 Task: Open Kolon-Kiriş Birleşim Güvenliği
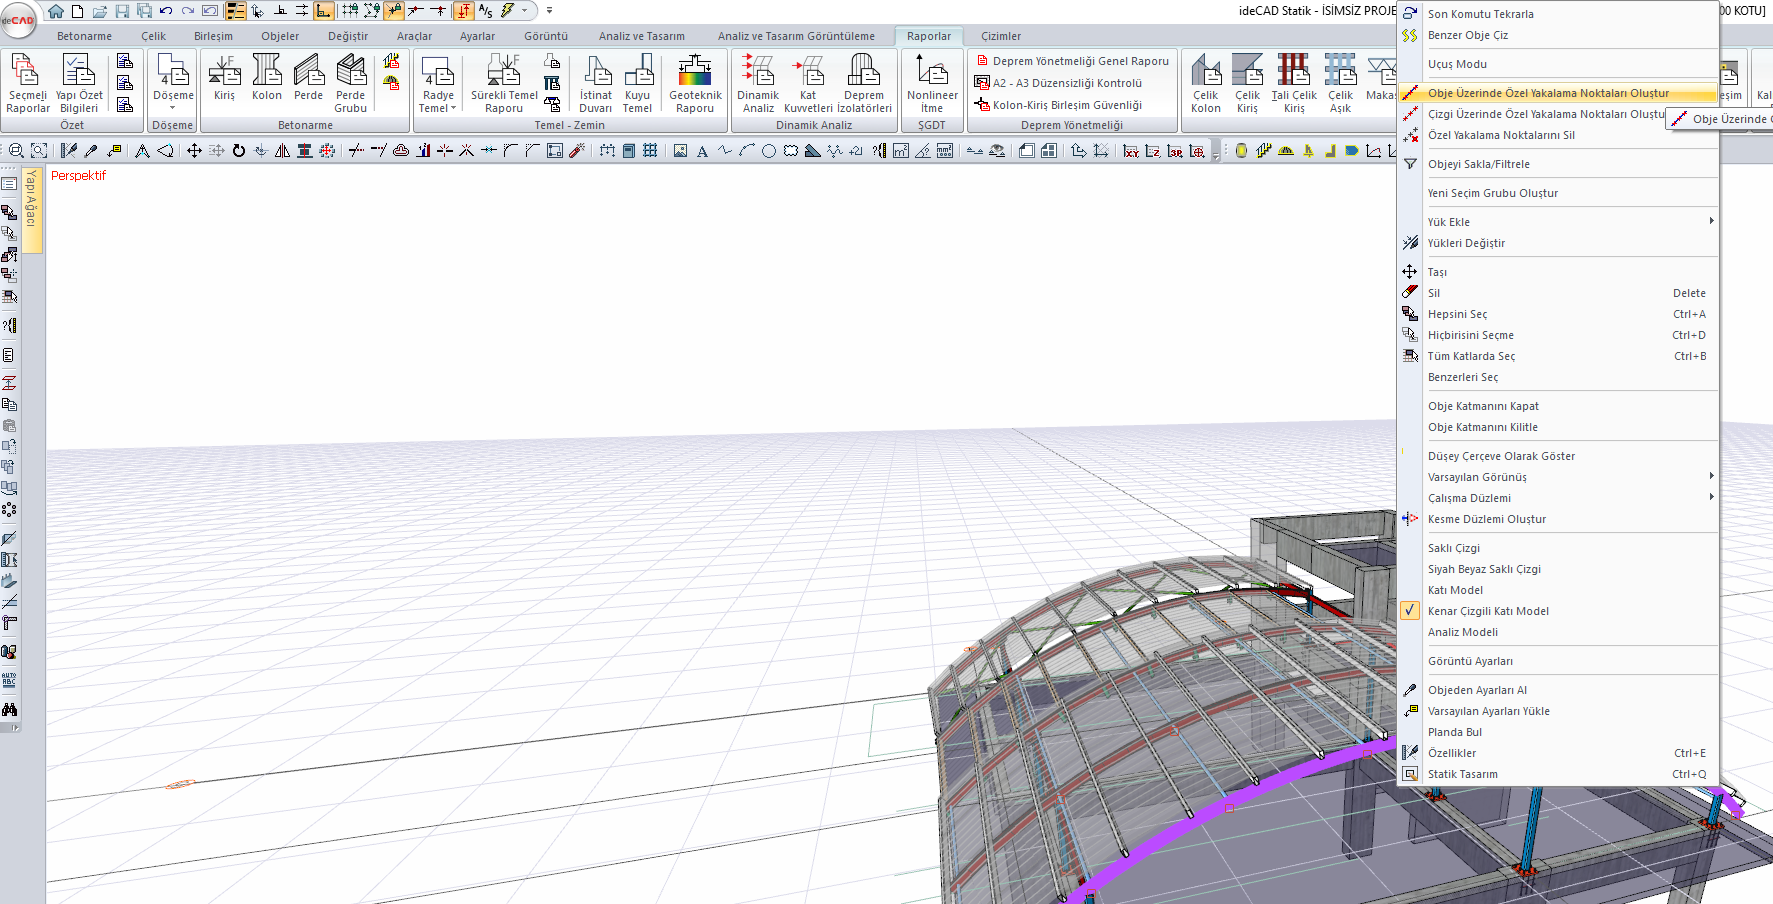1059,105
